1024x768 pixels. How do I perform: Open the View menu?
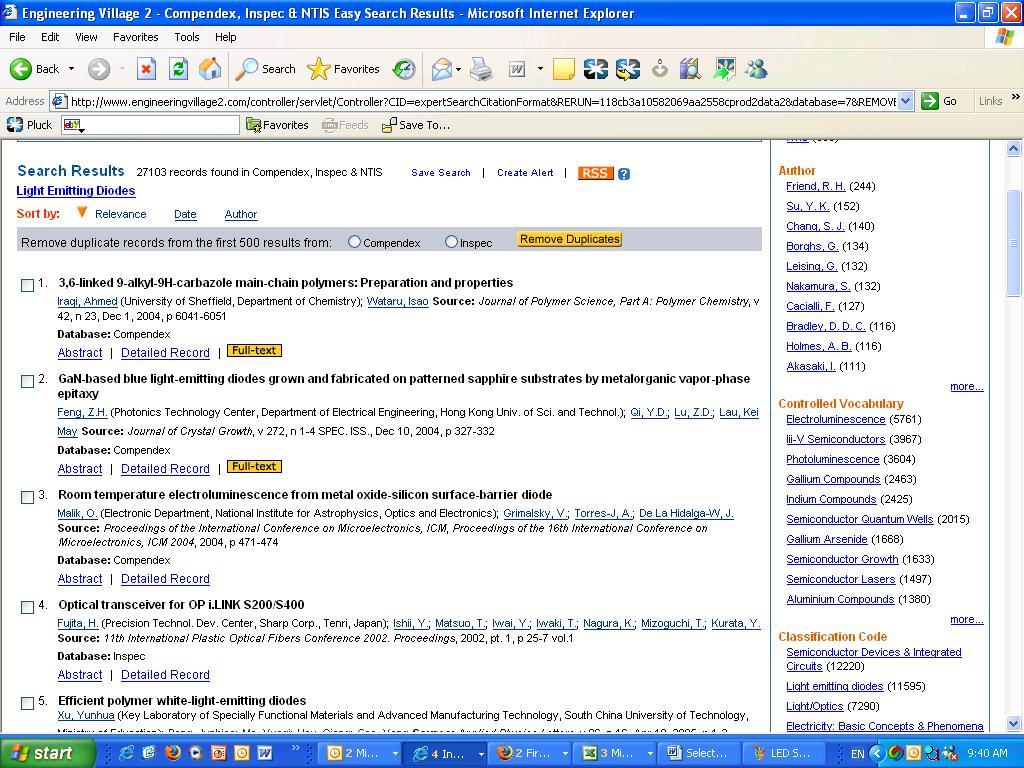pyautogui.click(x=86, y=37)
